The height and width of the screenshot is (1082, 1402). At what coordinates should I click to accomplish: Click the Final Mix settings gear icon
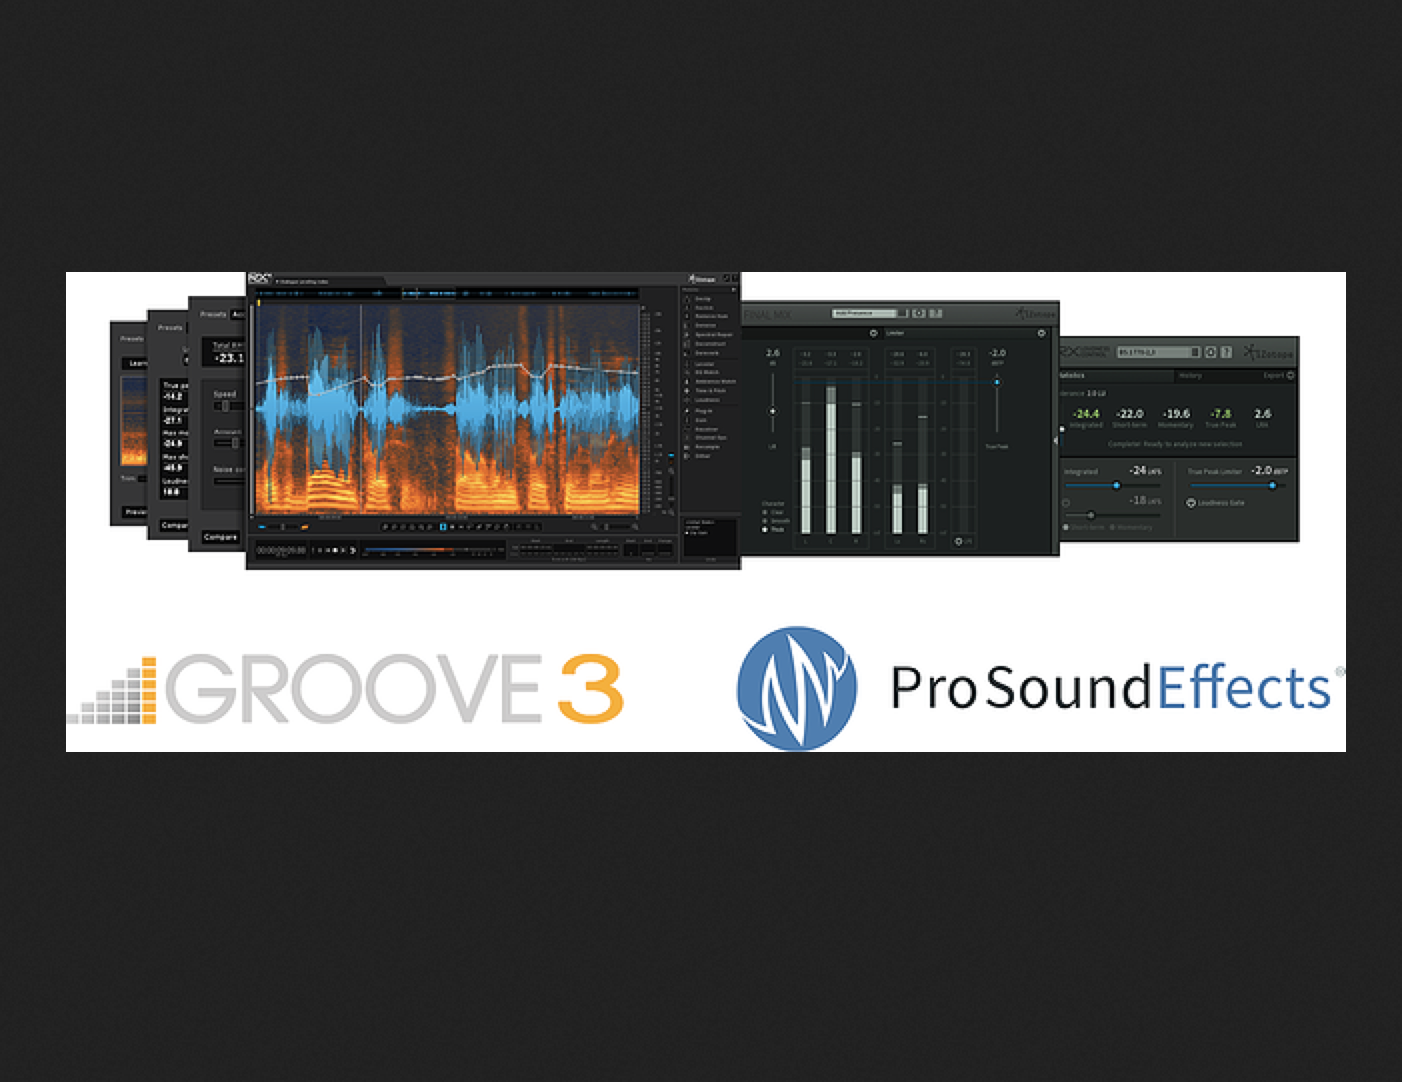pos(919,313)
